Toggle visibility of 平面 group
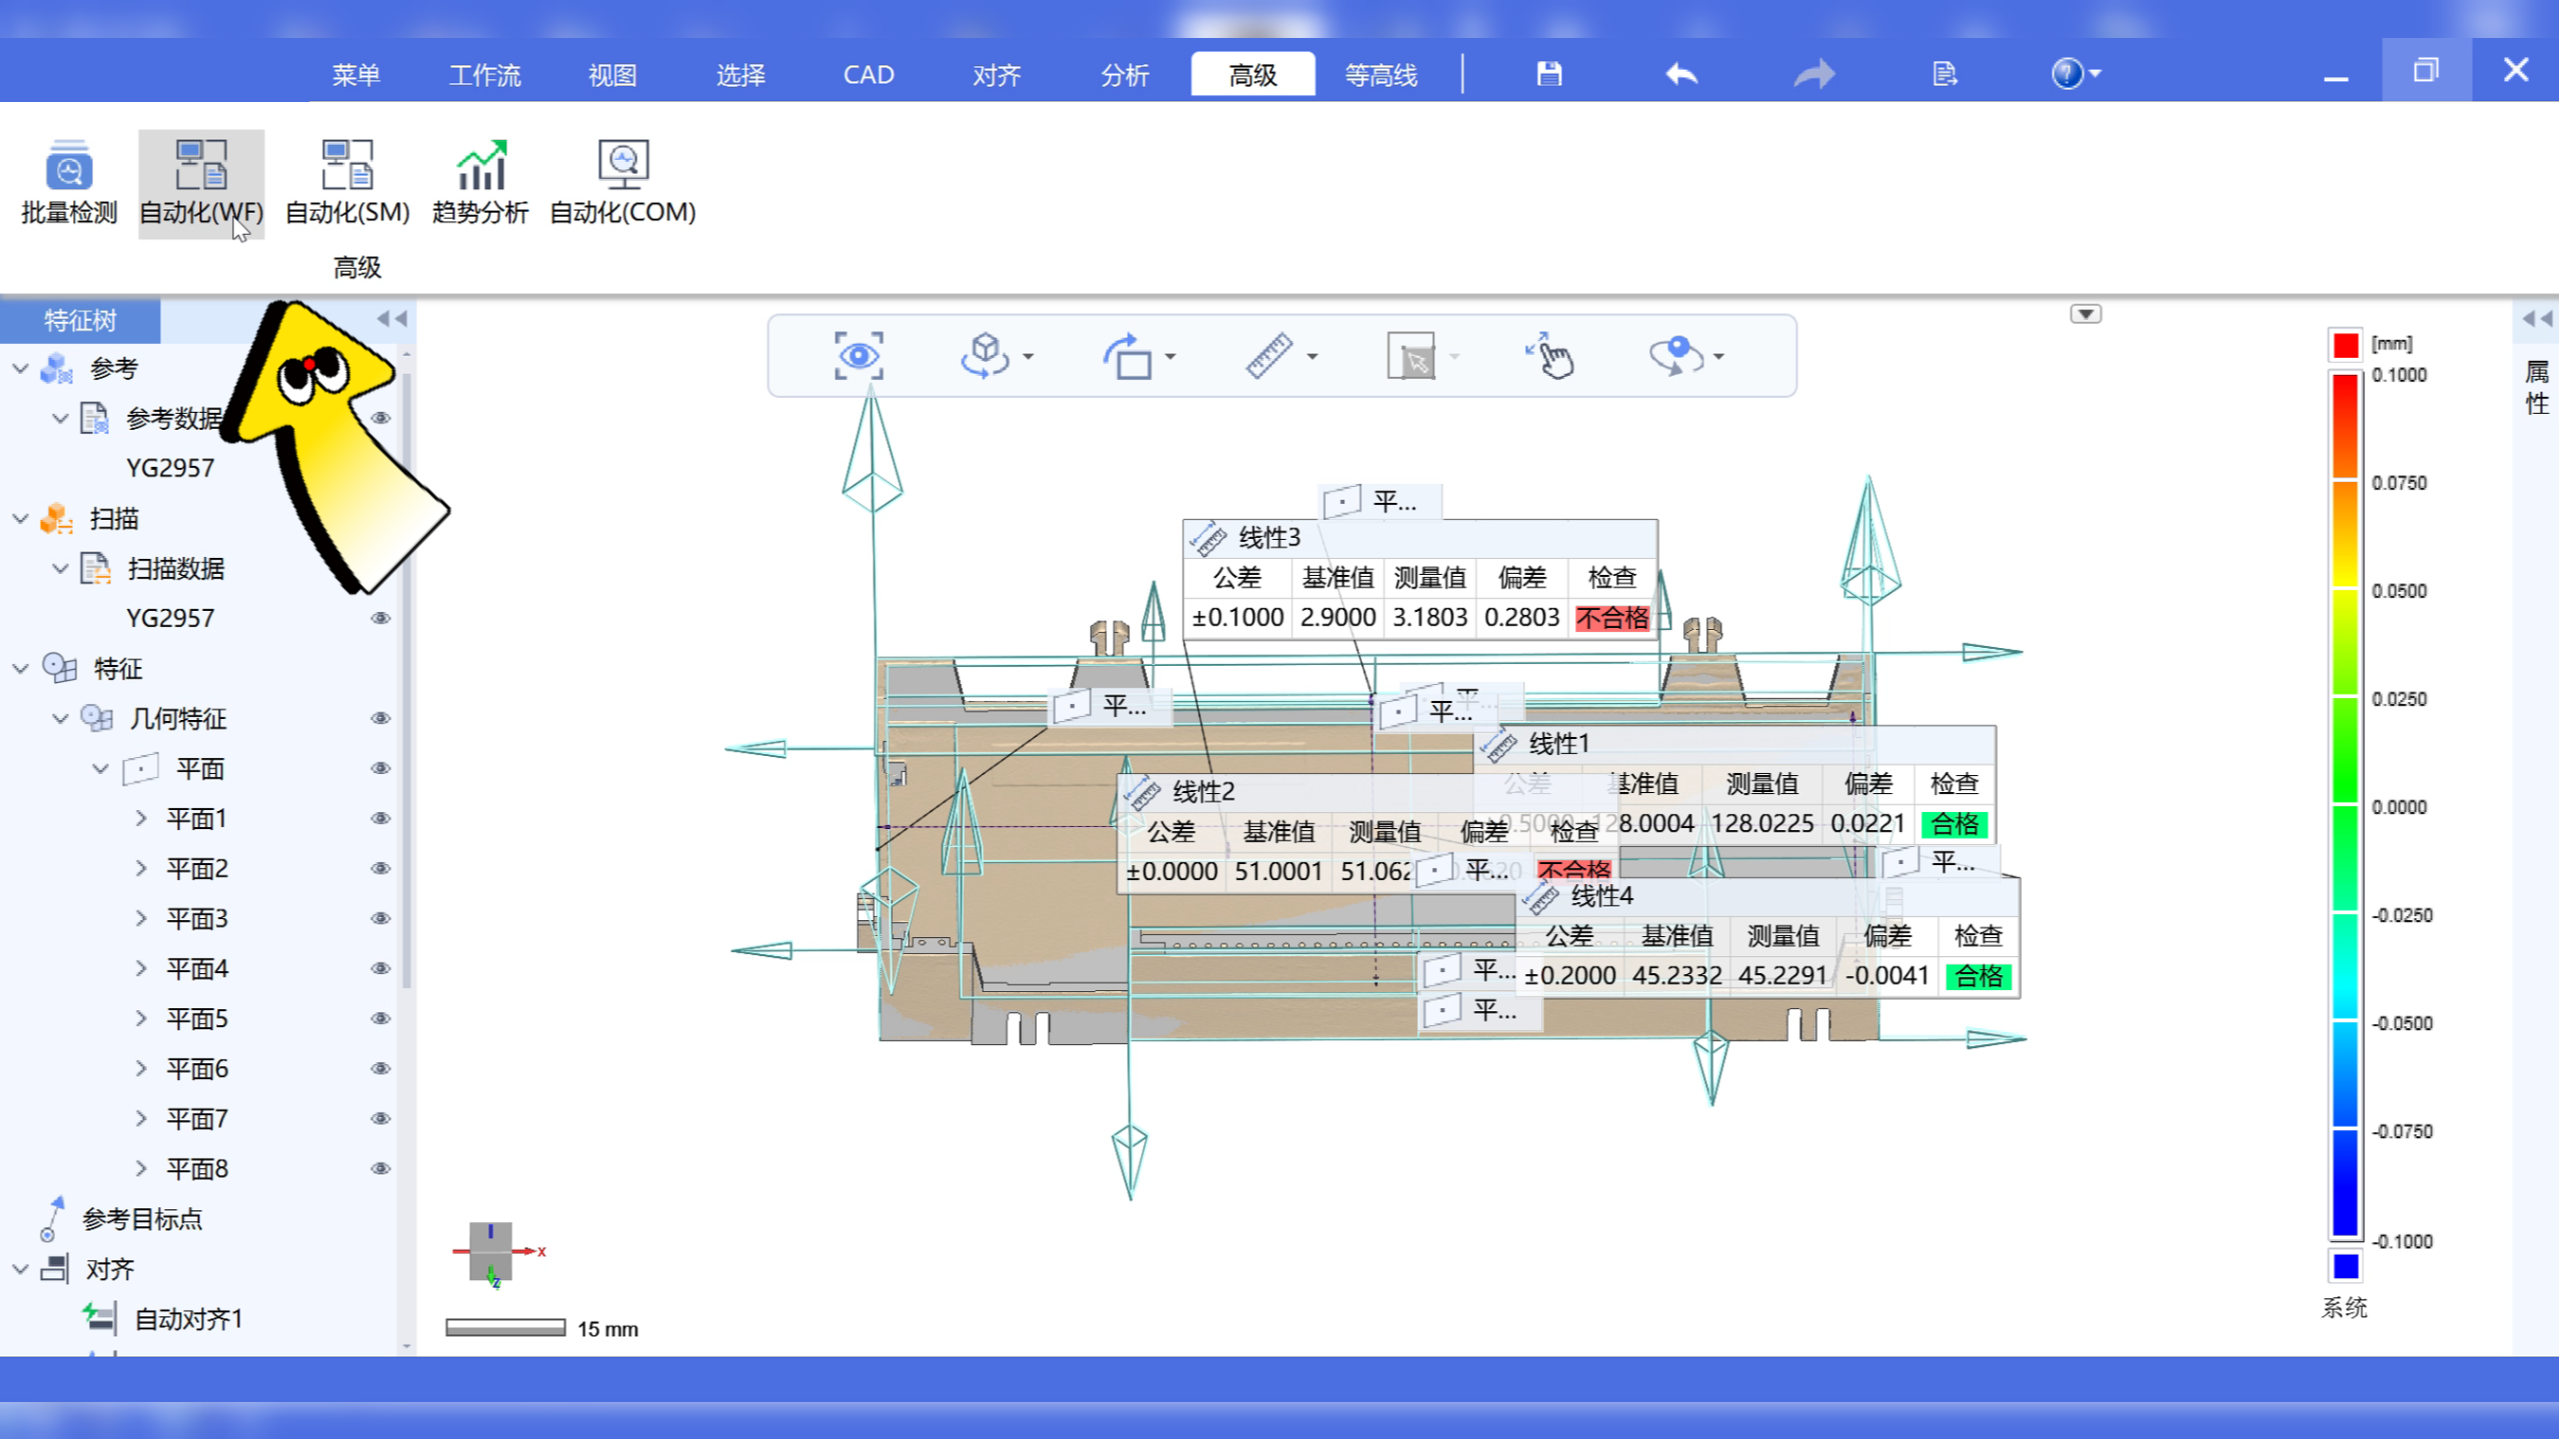The height and width of the screenshot is (1439, 2559). pyautogui.click(x=381, y=768)
